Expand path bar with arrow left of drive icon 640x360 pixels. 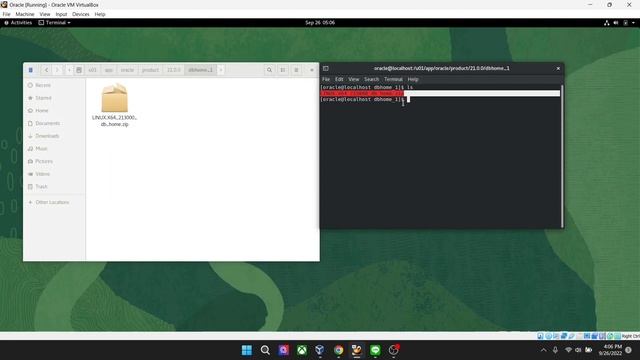69,70
